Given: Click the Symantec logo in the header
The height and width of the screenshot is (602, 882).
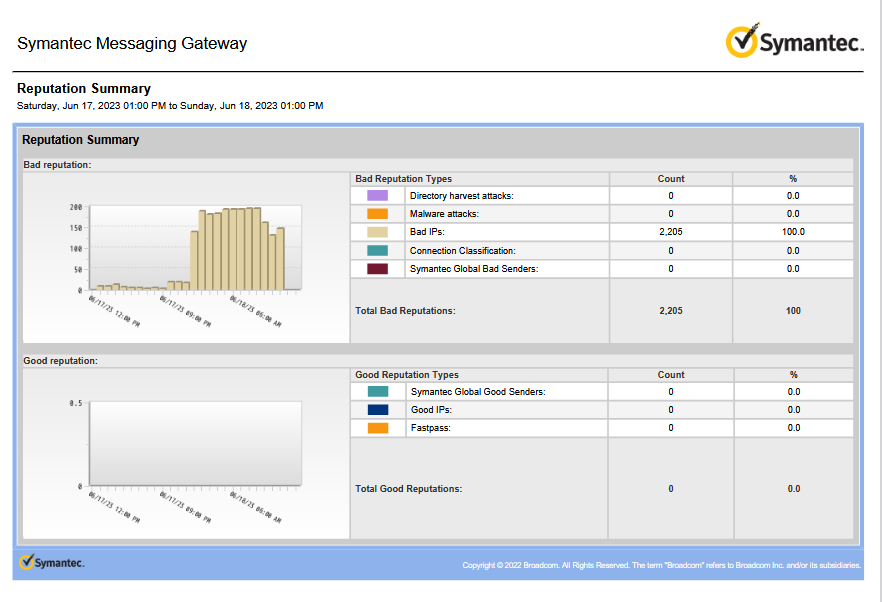Looking at the screenshot, I should tap(794, 41).
